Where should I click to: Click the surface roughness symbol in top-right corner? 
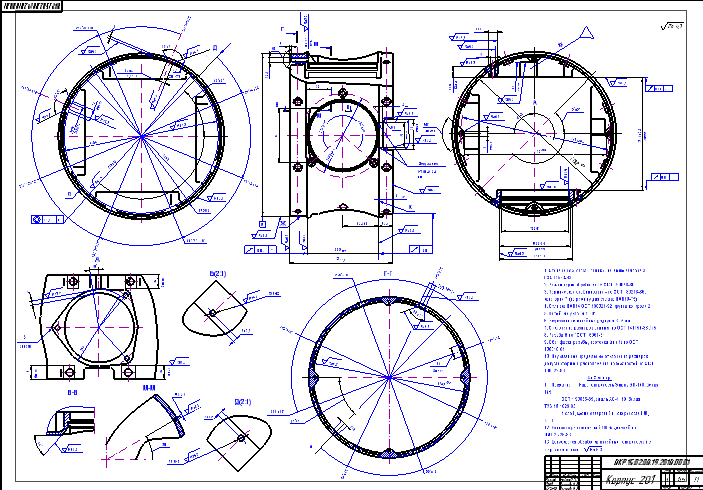pos(672,25)
